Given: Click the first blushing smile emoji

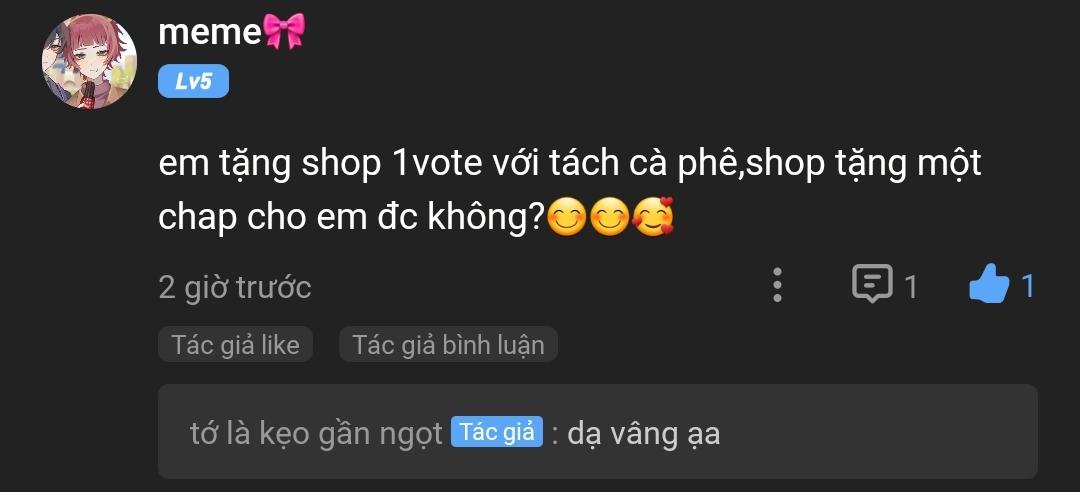Looking at the screenshot, I should pos(567,216).
